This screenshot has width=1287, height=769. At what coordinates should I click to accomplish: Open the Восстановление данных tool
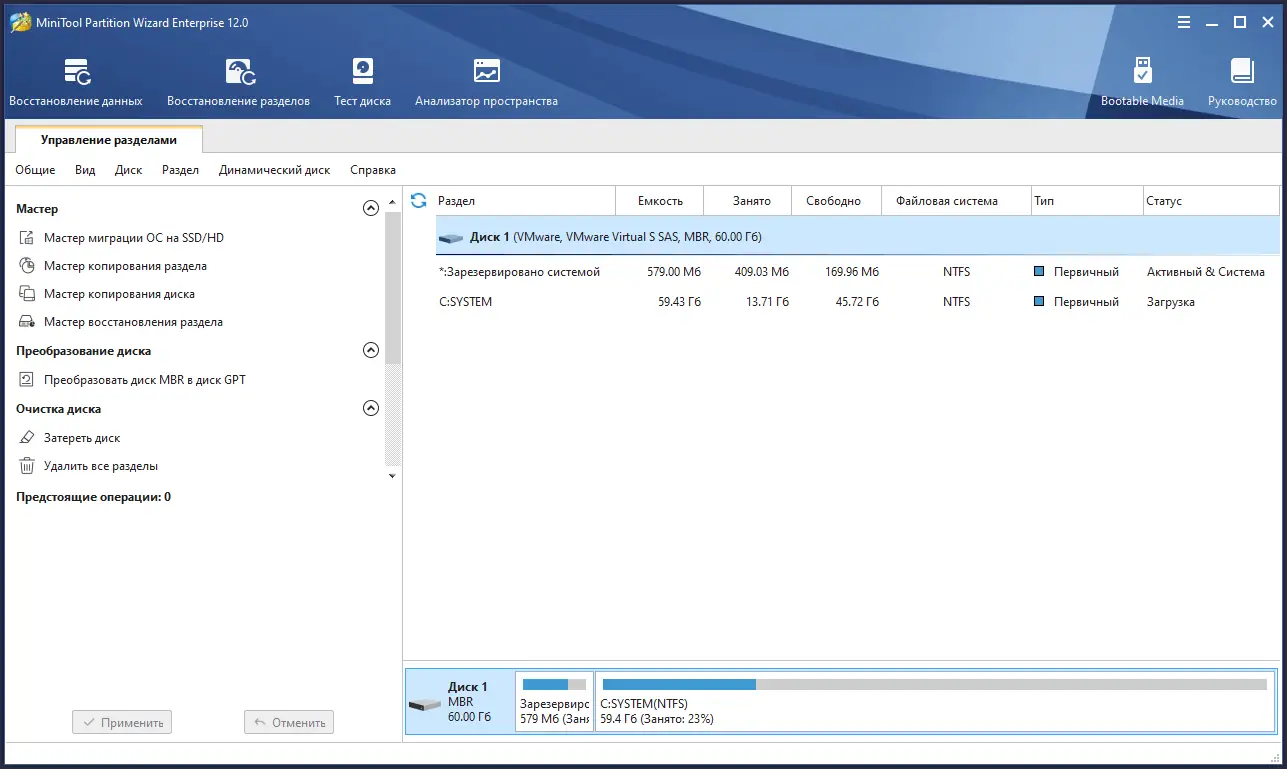78,80
